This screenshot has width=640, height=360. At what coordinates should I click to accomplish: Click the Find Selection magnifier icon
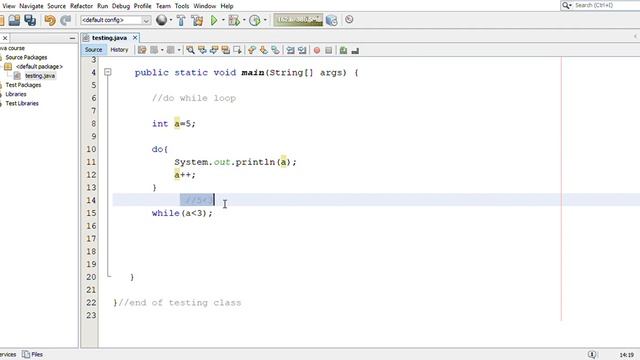(x=190, y=50)
